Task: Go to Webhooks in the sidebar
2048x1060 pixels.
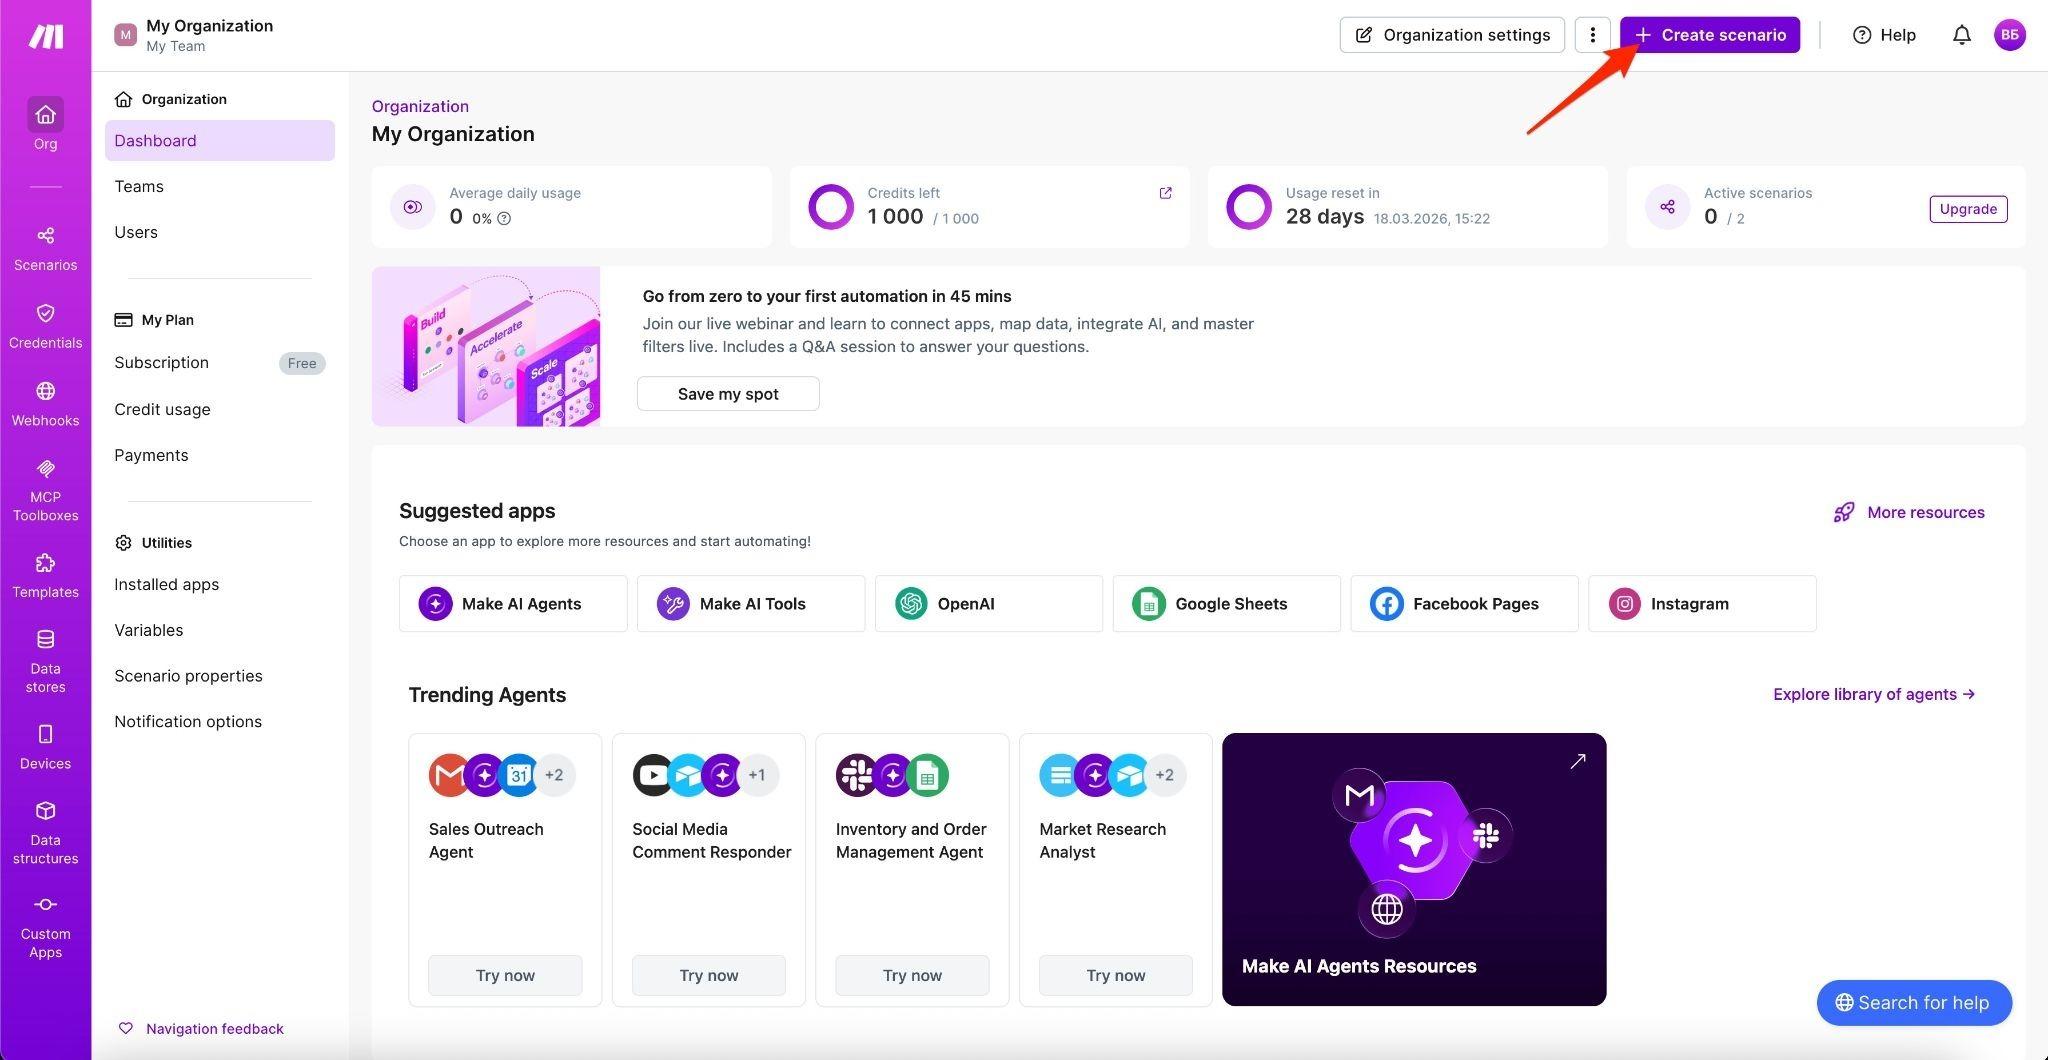Action: pyautogui.click(x=45, y=403)
